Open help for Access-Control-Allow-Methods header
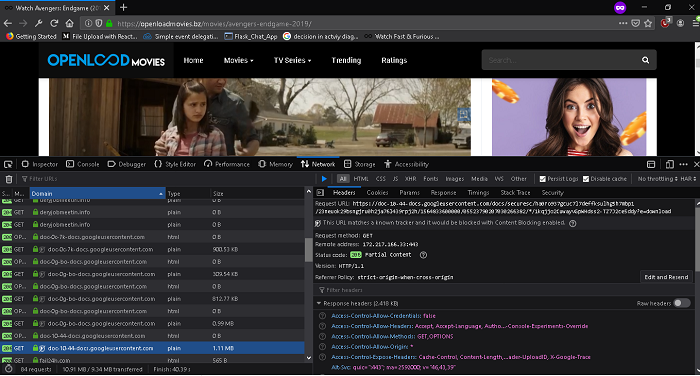The image size is (700, 376). tap(321, 336)
